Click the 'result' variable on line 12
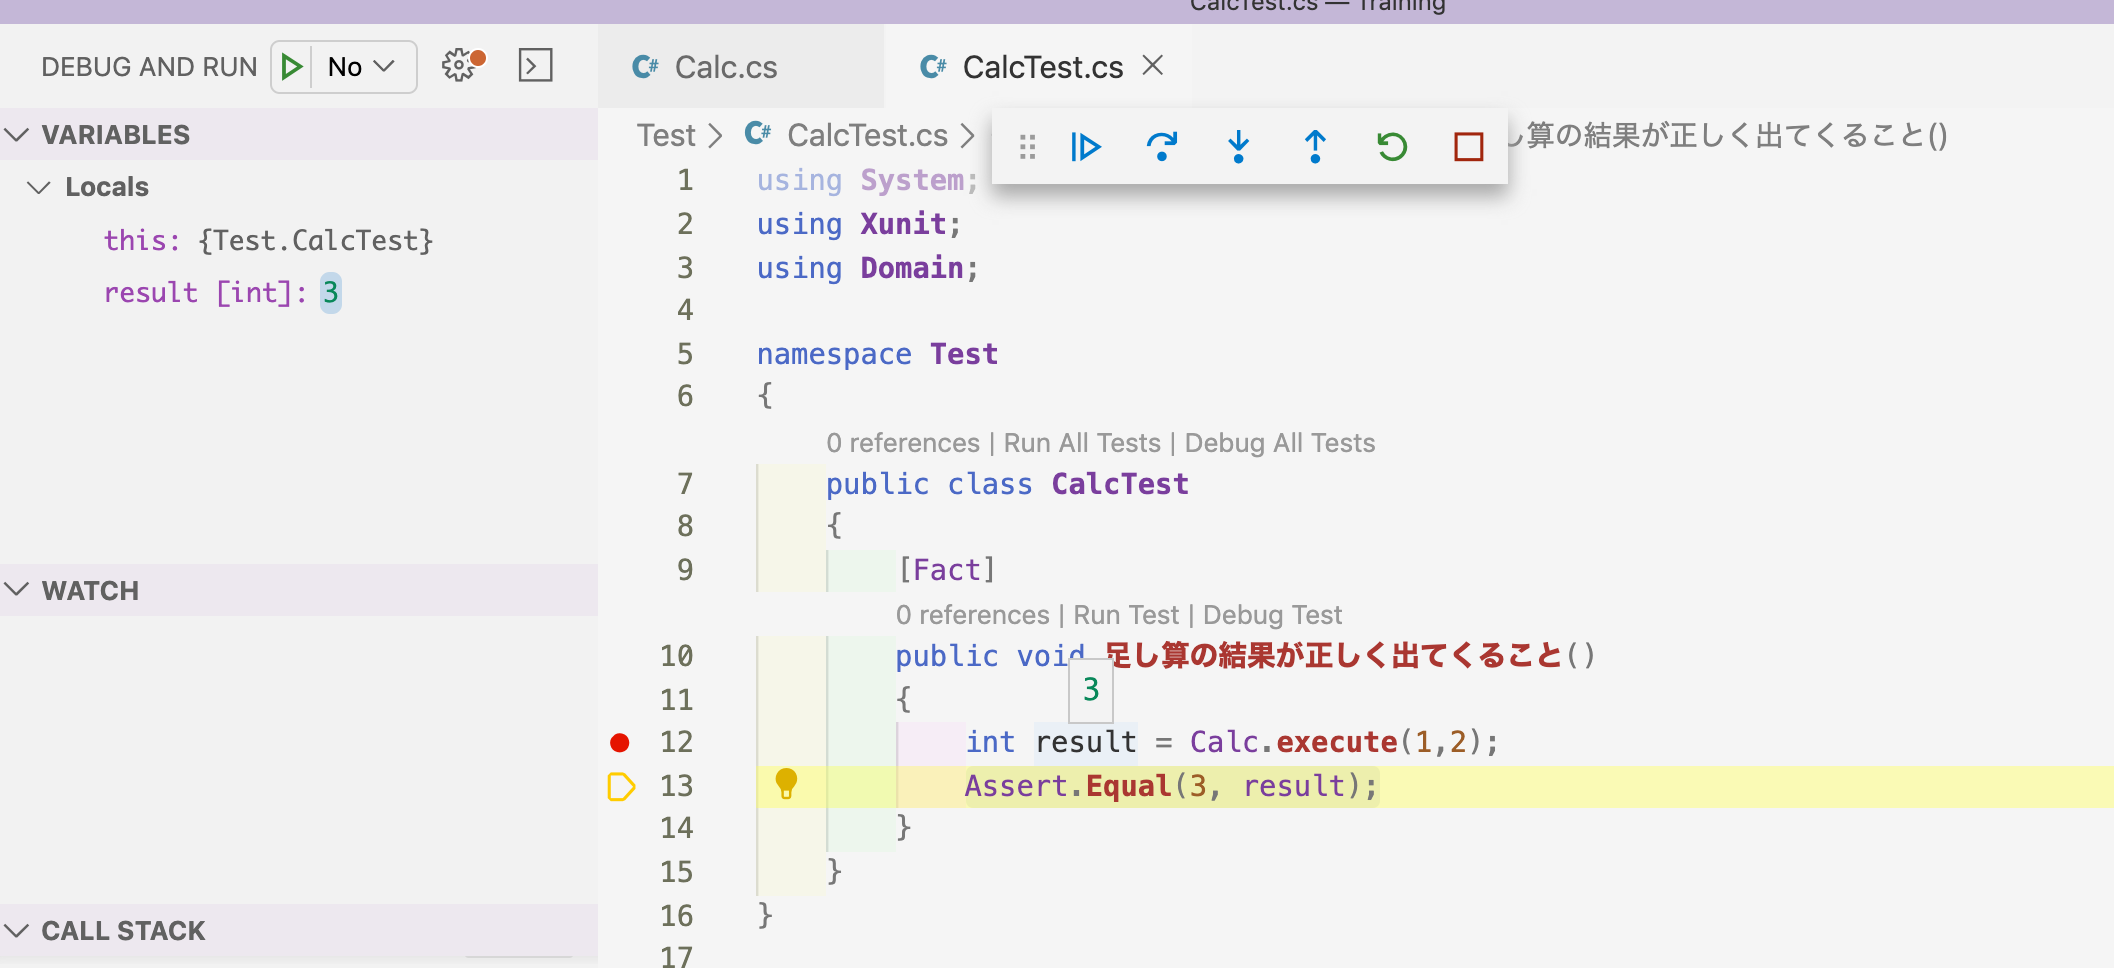The image size is (2114, 968). (x=1086, y=742)
